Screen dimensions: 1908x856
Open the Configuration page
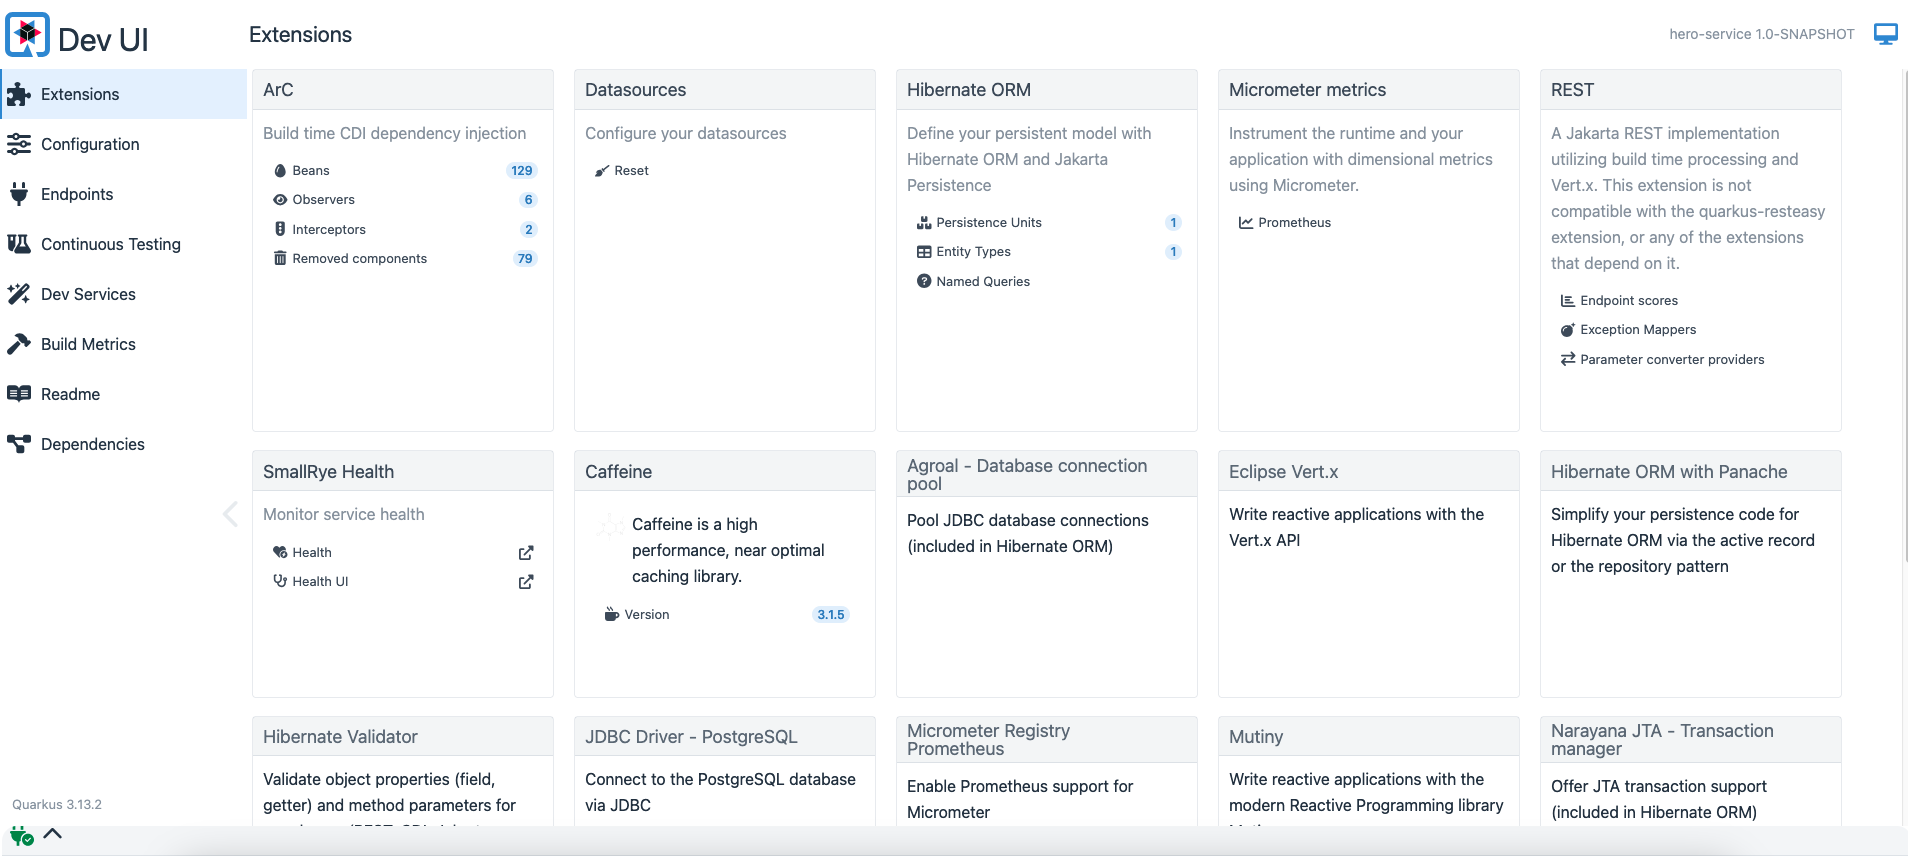(124, 144)
